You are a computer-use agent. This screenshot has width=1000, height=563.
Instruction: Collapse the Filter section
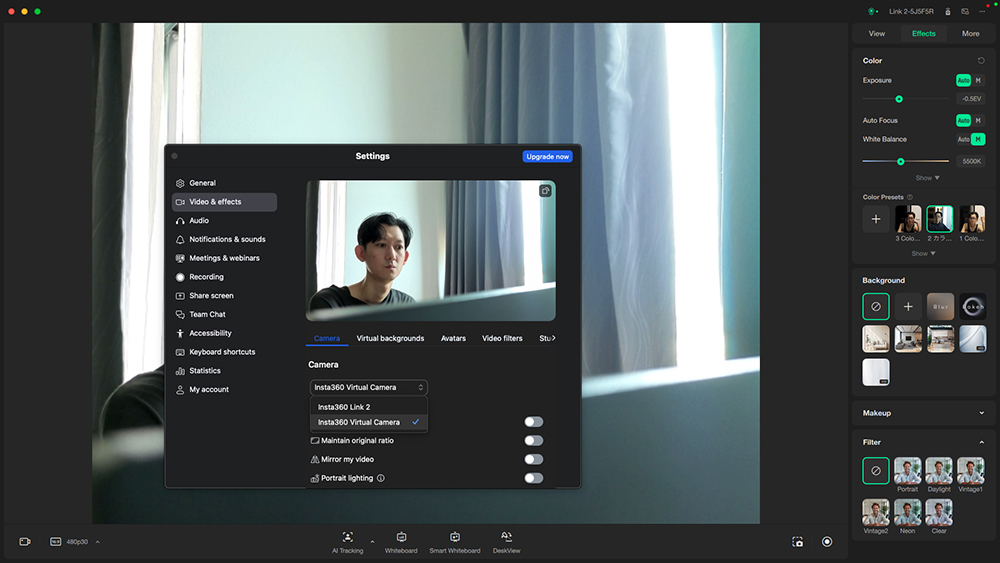click(981, 442)
